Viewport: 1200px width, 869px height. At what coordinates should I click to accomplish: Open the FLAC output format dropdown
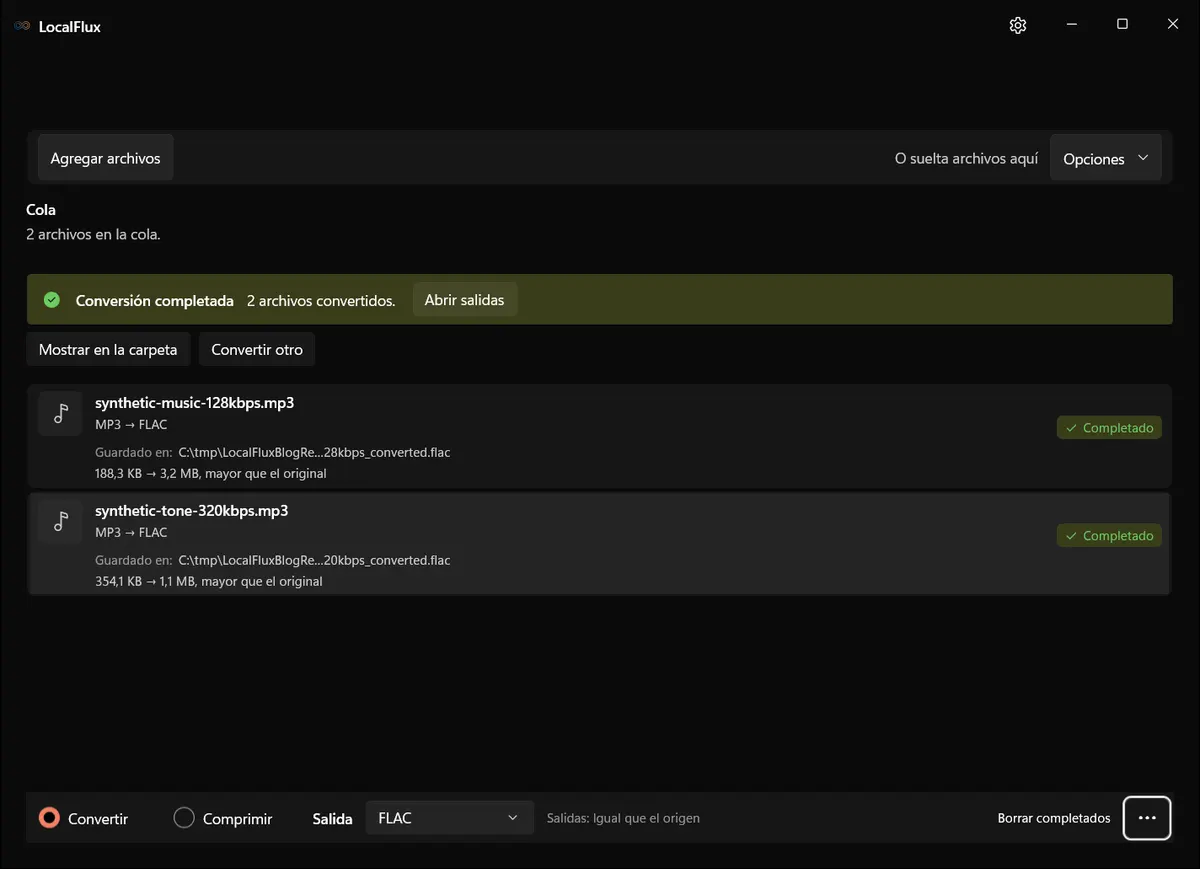449,818
